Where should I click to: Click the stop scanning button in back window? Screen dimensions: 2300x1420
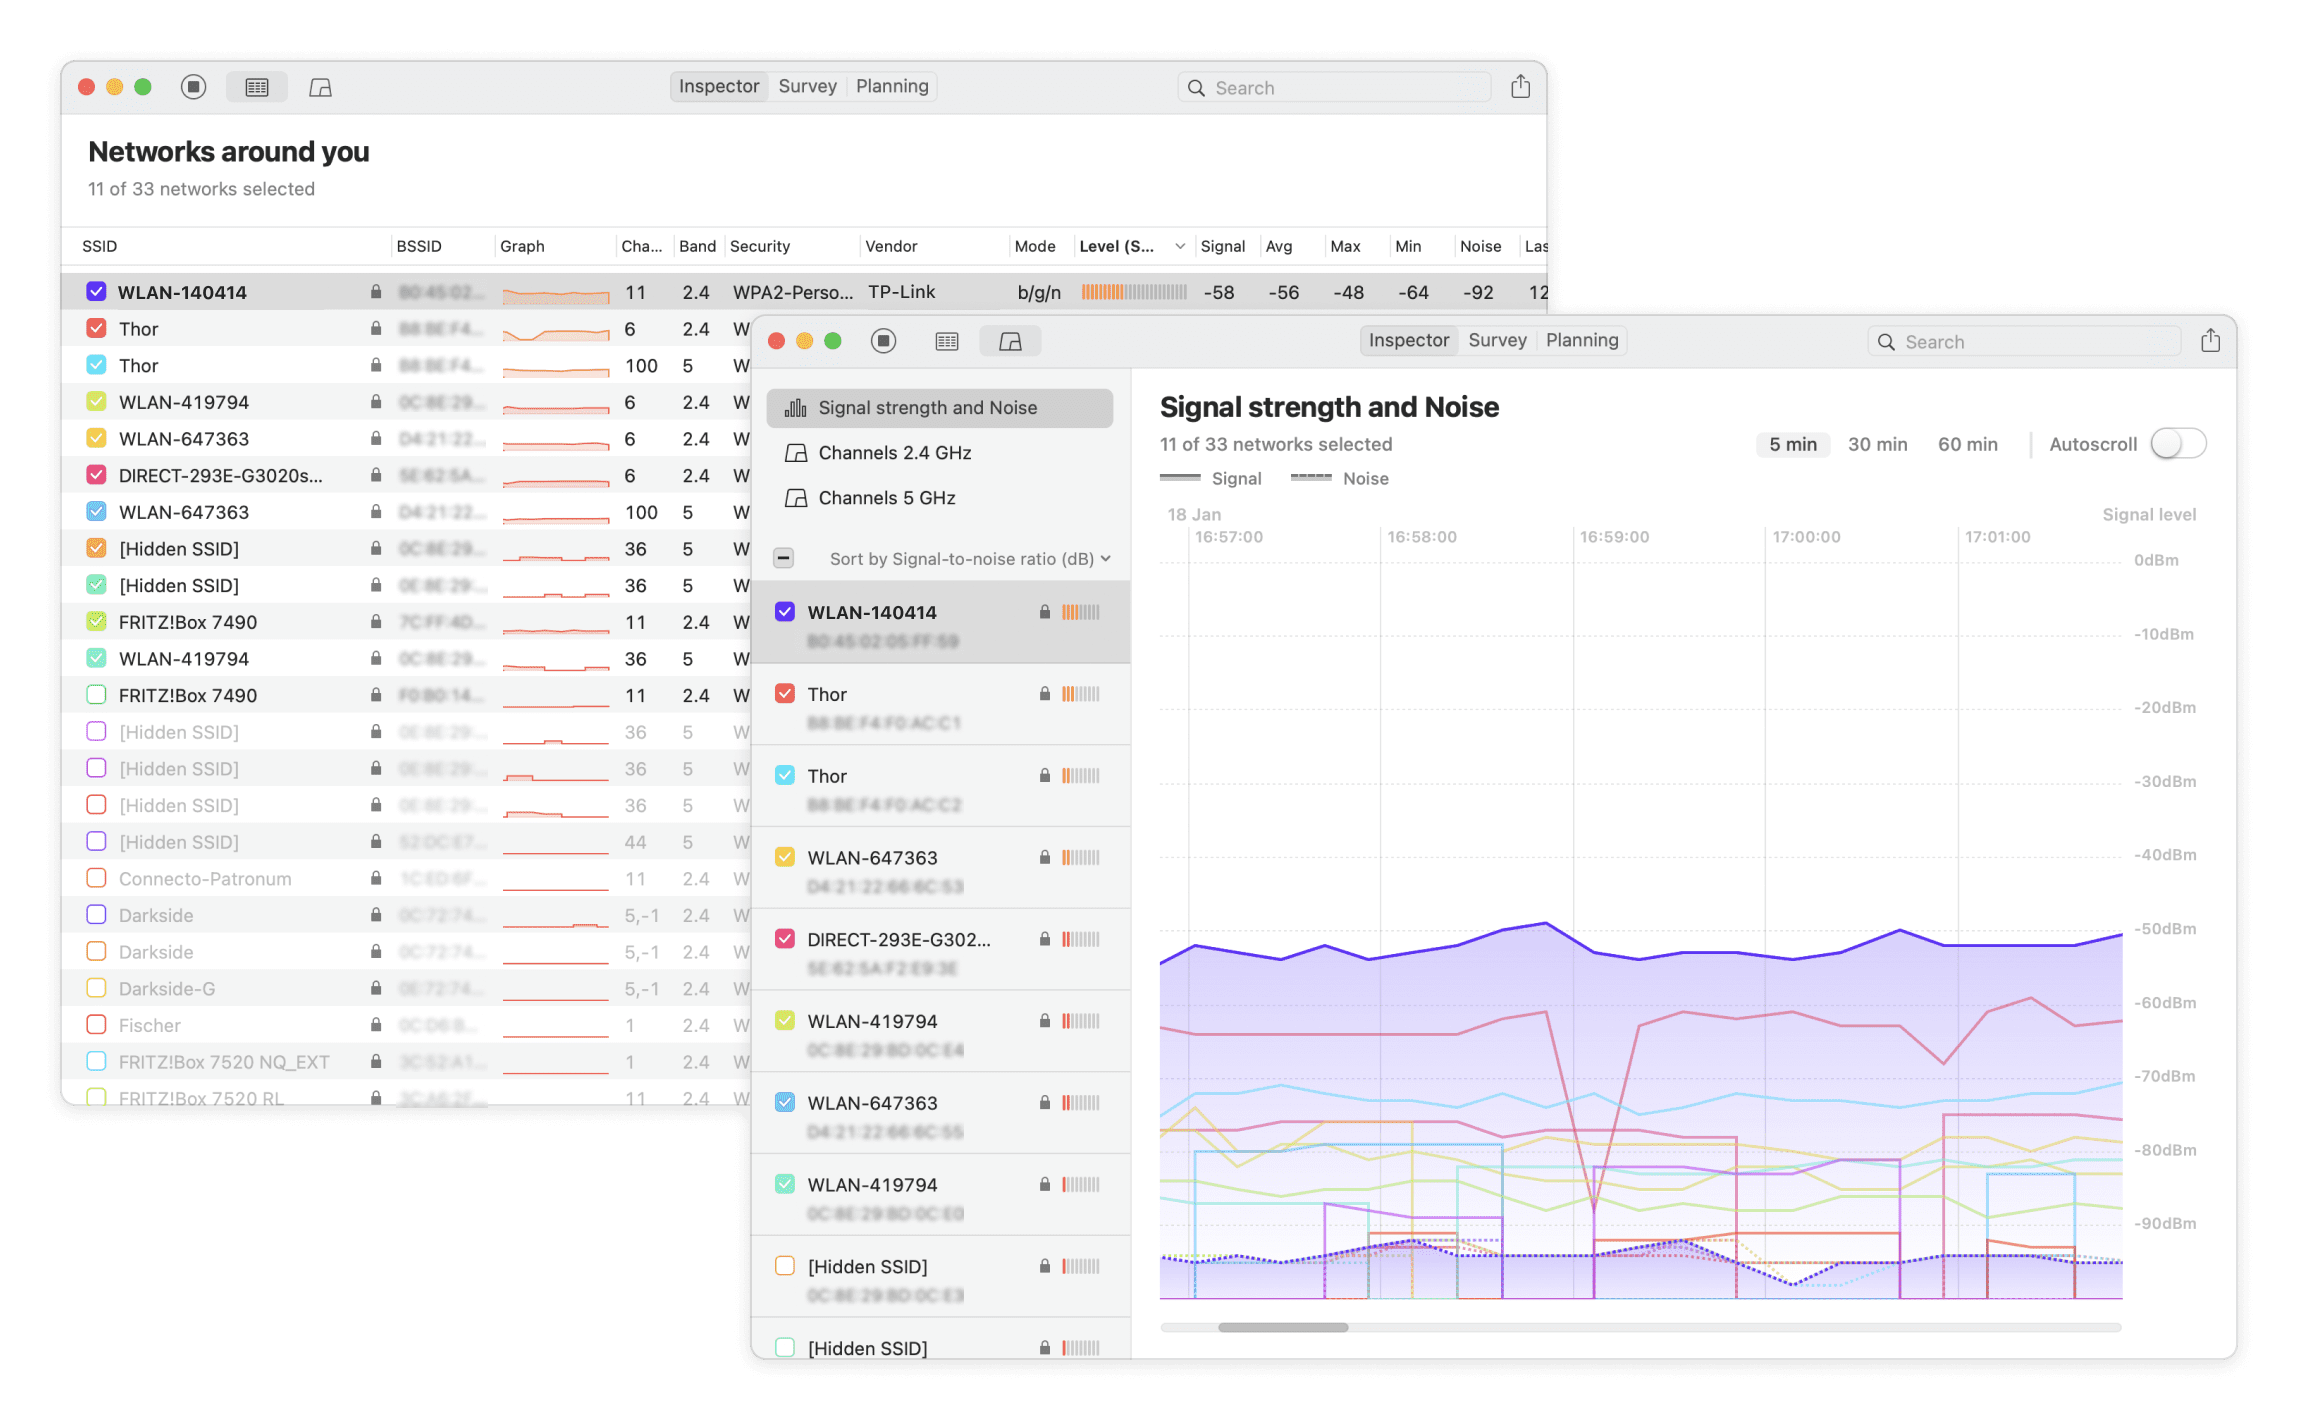point(194,87)
